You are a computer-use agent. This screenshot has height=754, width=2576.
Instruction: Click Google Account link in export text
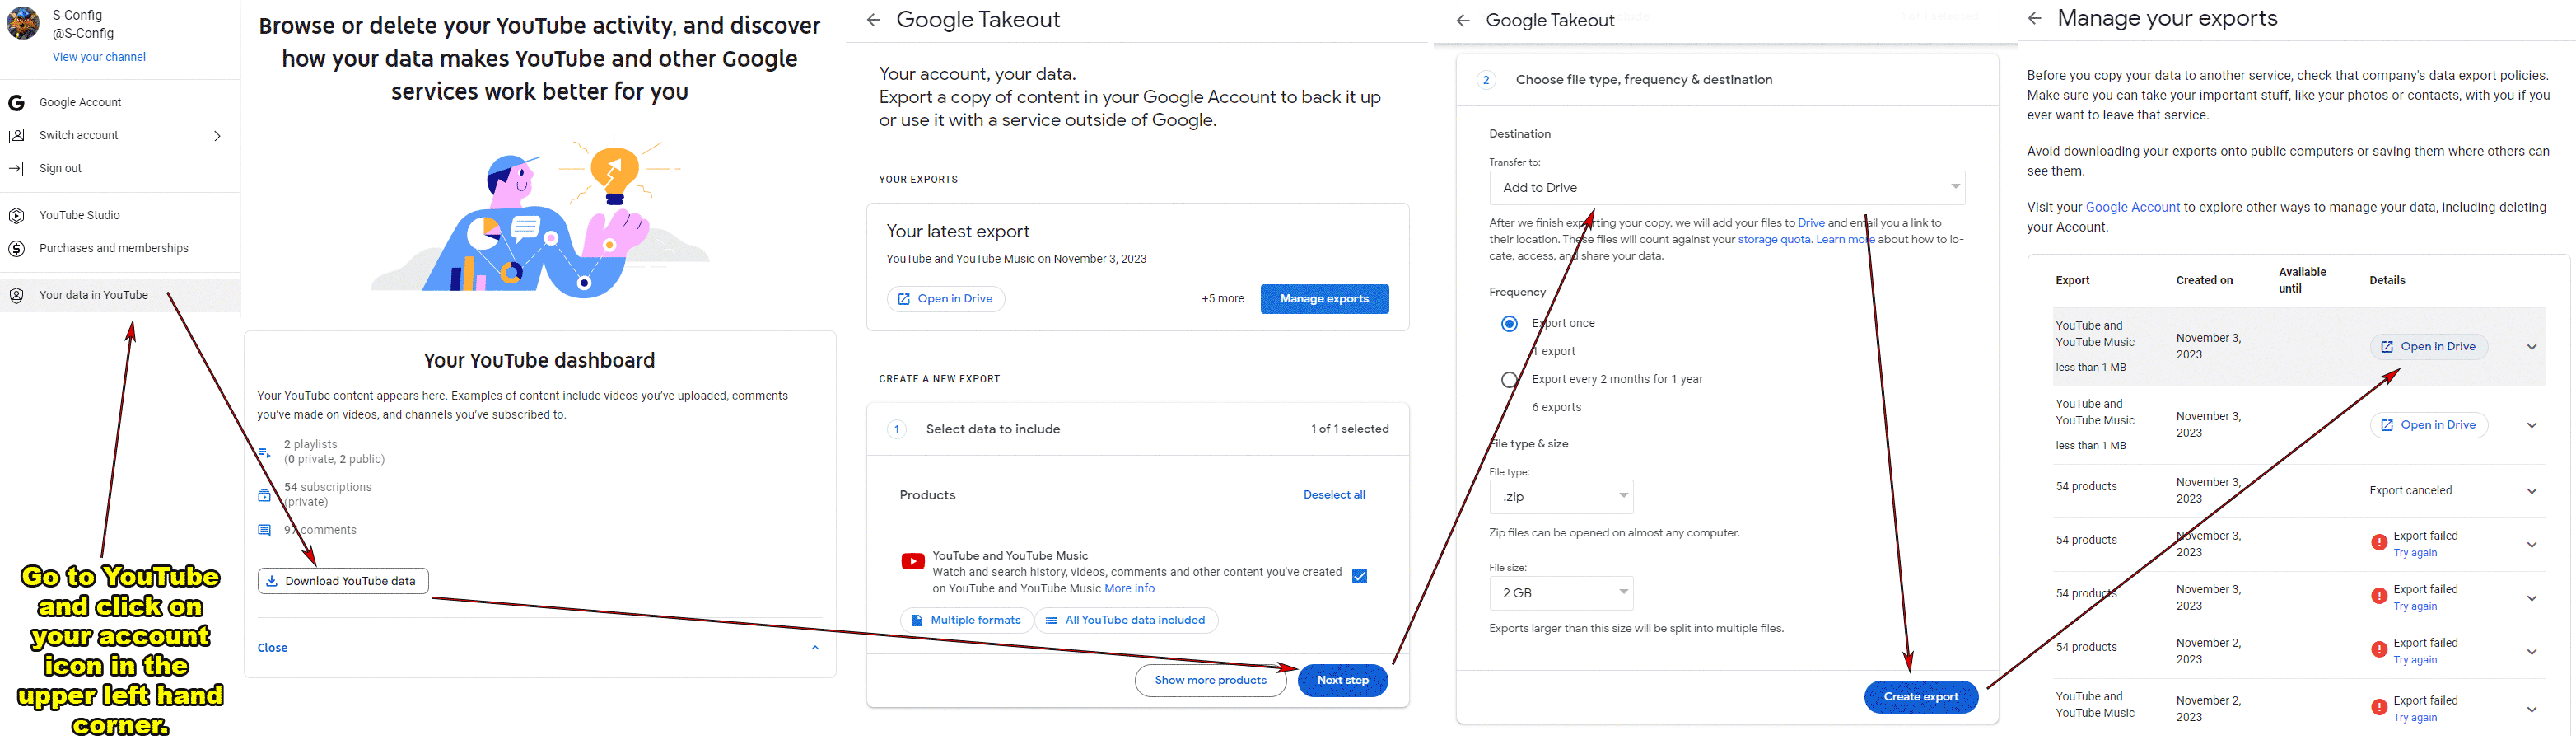2132,207
